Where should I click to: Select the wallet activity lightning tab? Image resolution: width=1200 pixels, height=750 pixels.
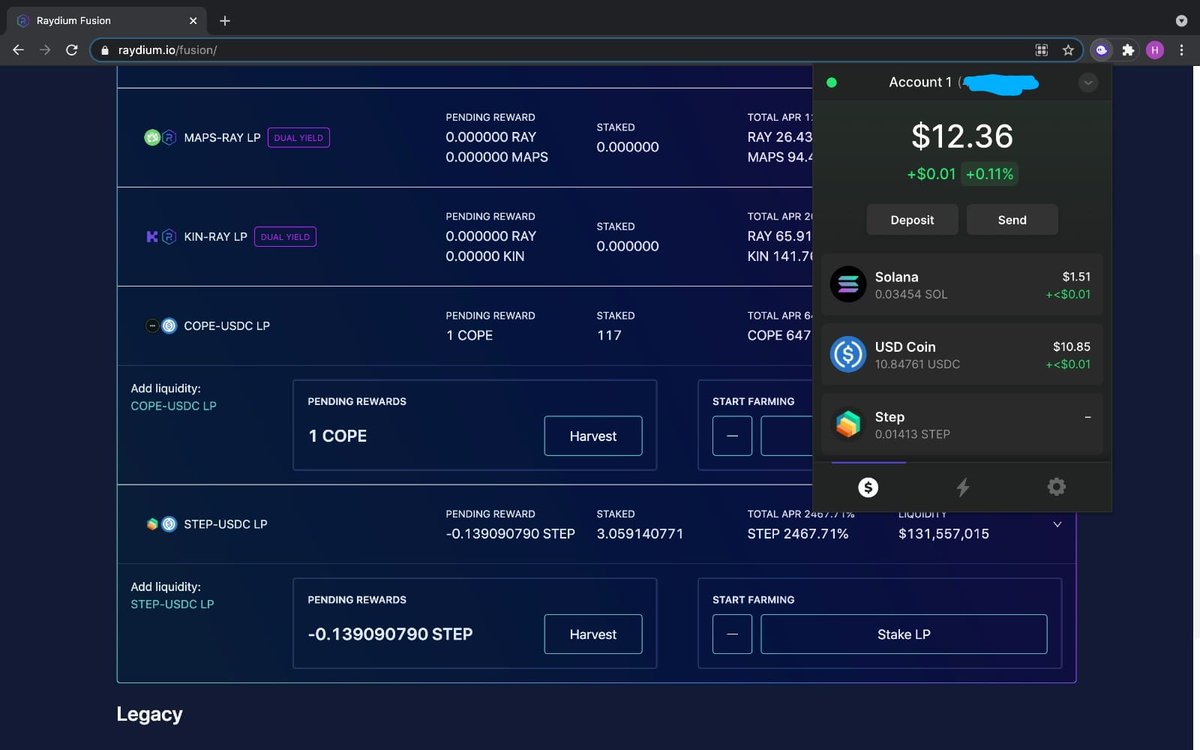(x=962, y=487)
